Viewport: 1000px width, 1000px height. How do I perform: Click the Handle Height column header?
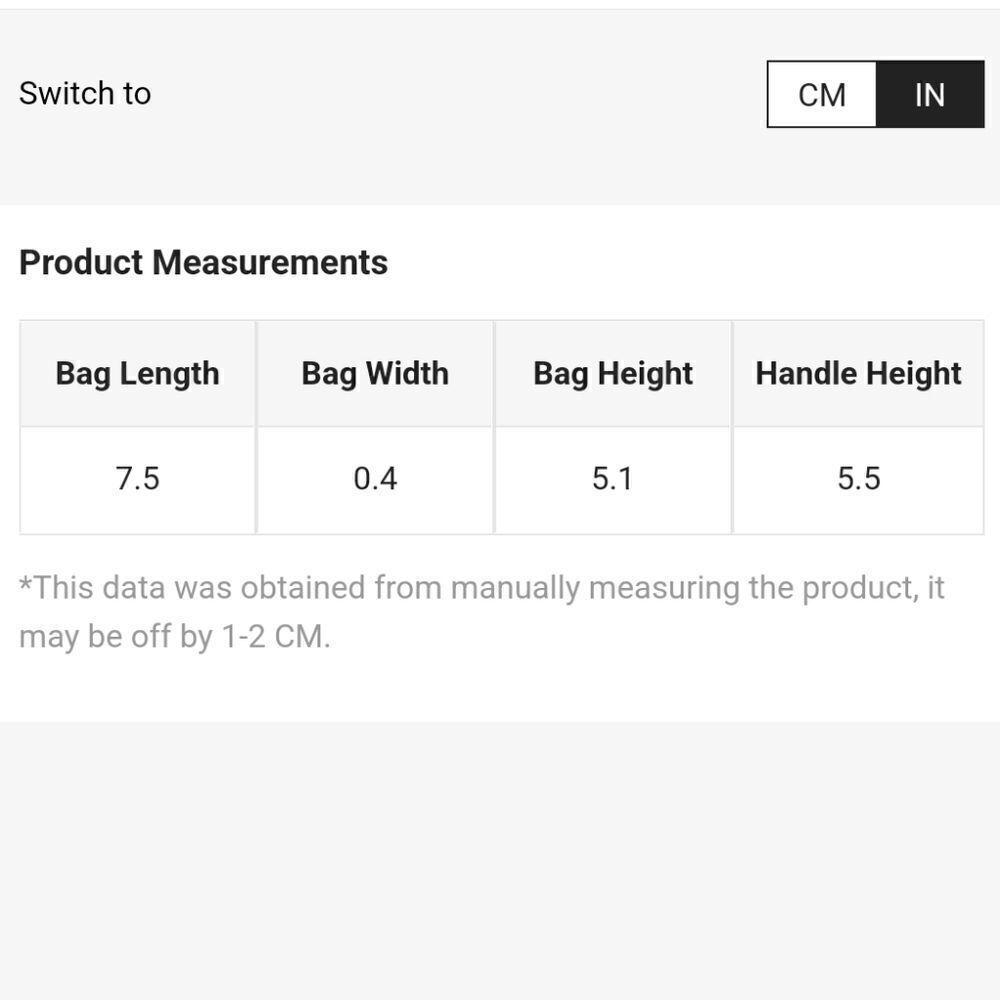pyautogui.click(x=858, y=373)
